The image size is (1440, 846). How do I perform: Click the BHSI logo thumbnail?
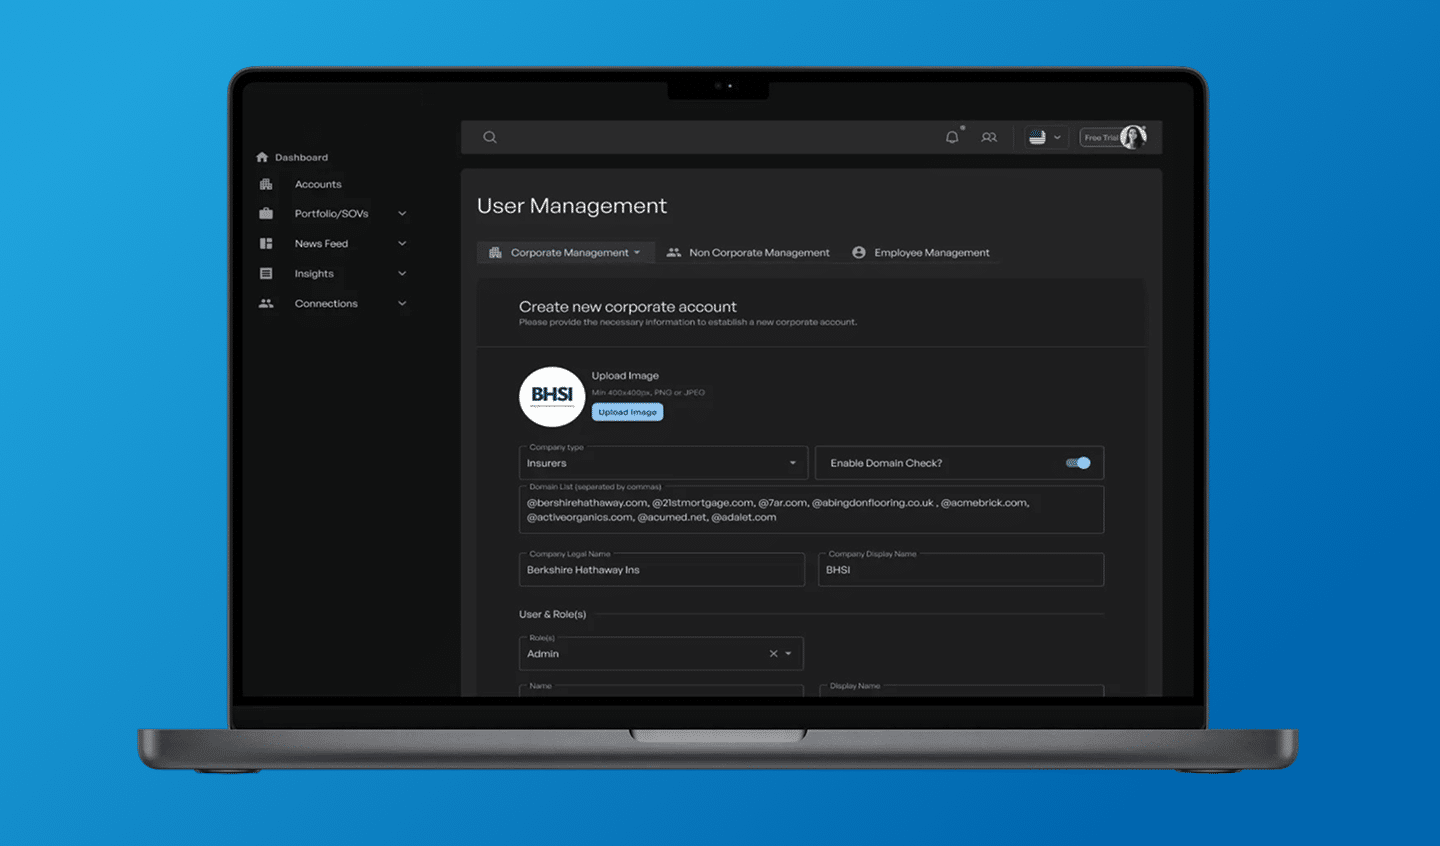552,396
